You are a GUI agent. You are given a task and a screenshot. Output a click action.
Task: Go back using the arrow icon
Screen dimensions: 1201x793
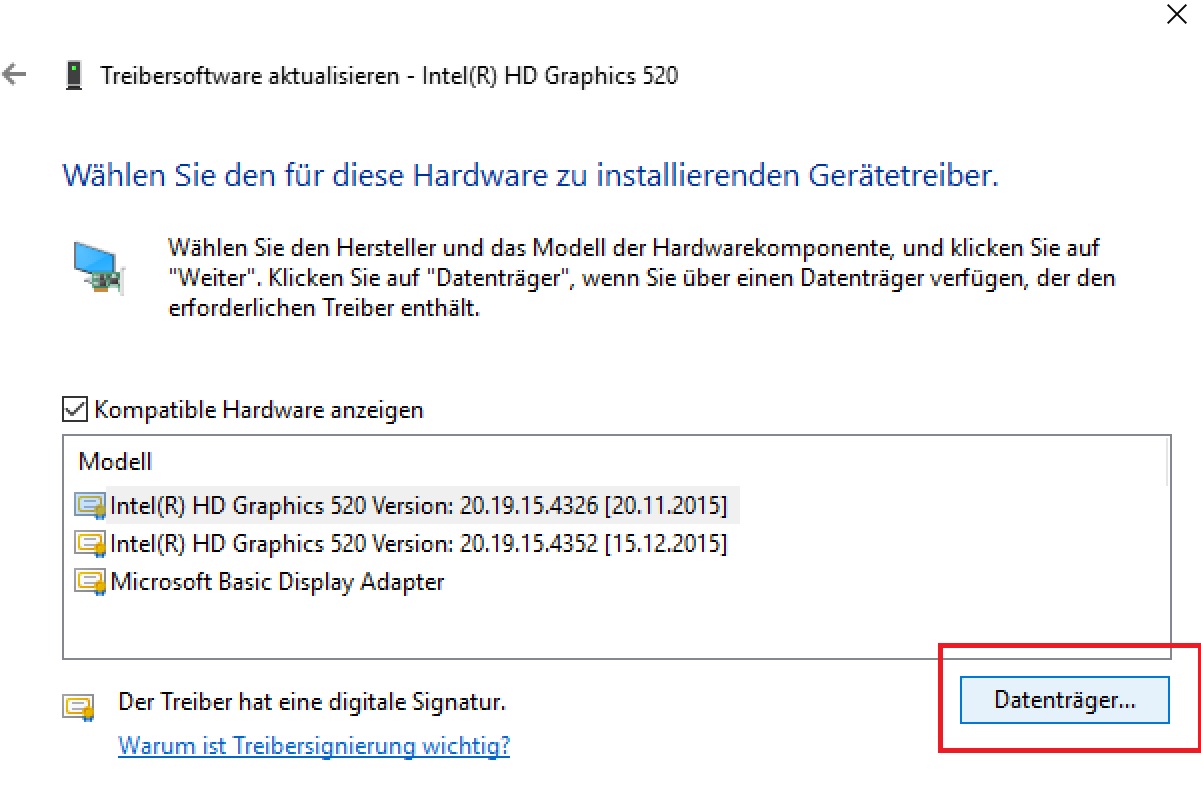(x=15, y=75)
